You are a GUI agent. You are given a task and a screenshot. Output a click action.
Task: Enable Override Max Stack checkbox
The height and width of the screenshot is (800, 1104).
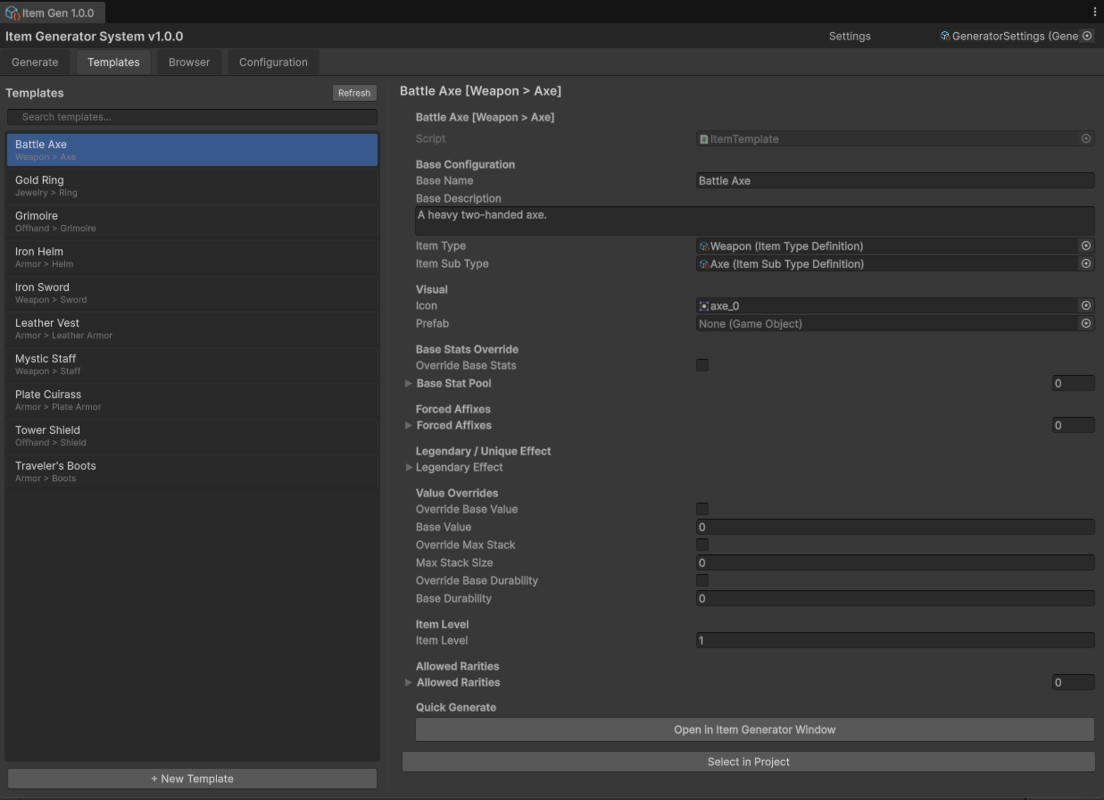702,544
